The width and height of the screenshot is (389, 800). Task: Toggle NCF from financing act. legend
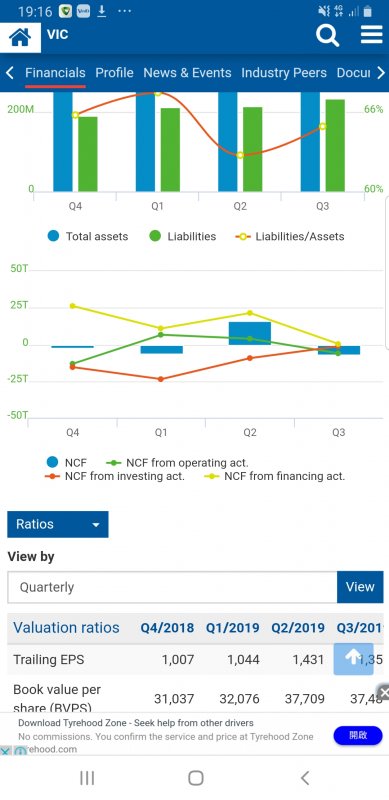275,476
